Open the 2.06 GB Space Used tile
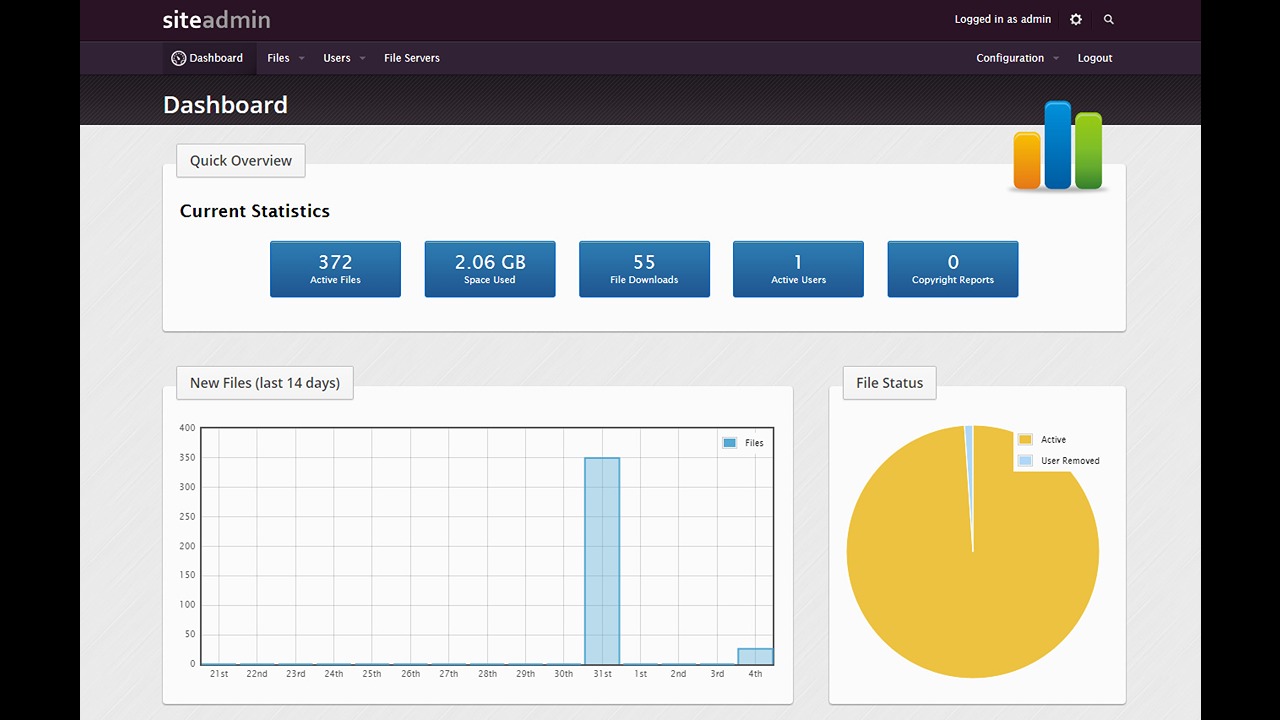This screenshot has height=720, width=1280. point(490,269)
